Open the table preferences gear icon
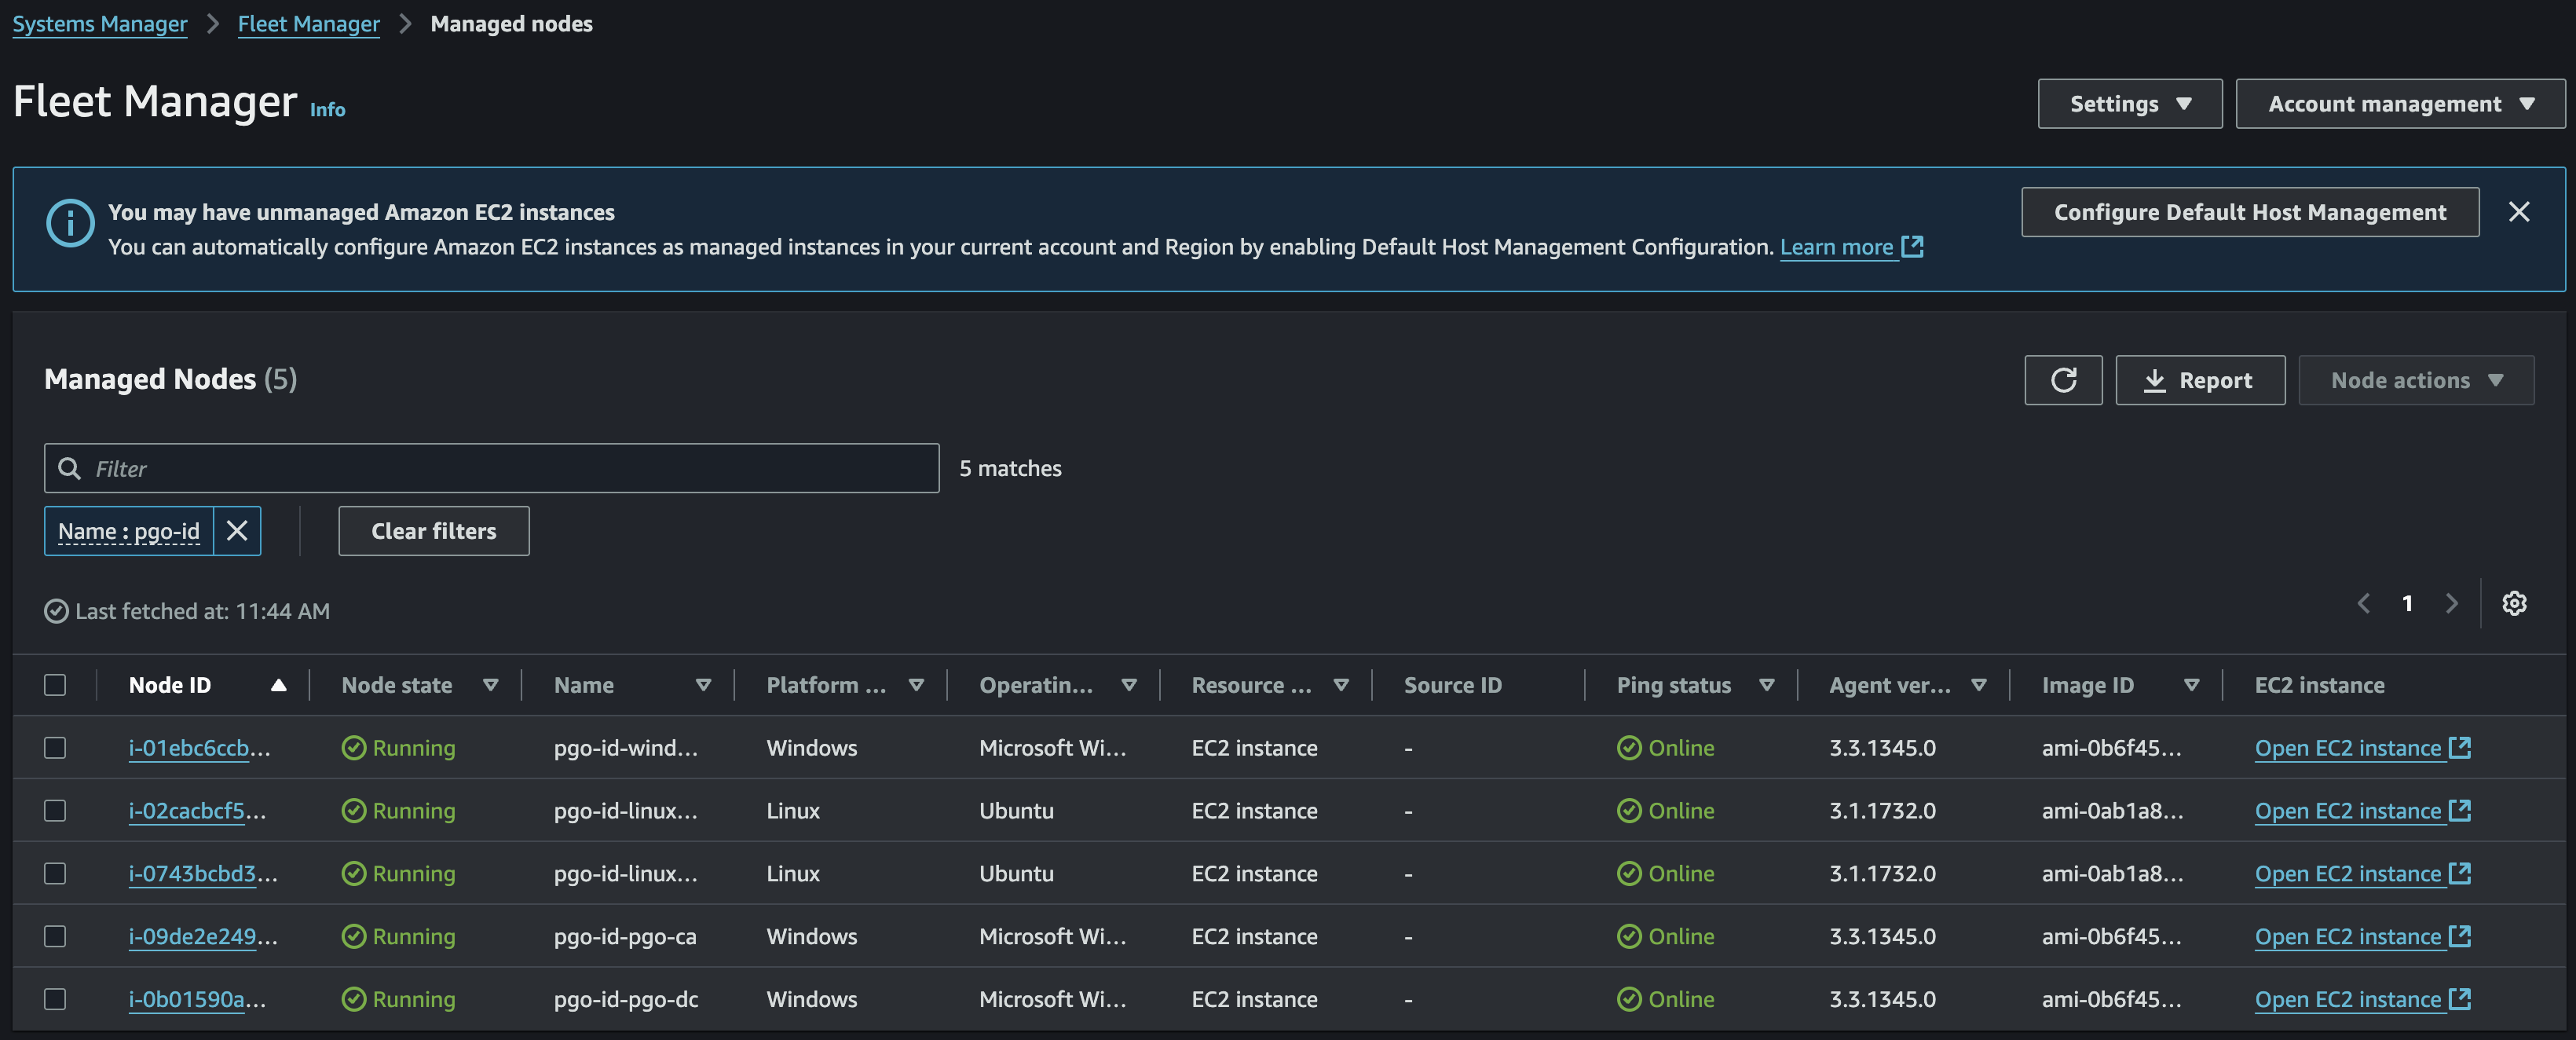2576x1040 pixels. coord(2516,603)
